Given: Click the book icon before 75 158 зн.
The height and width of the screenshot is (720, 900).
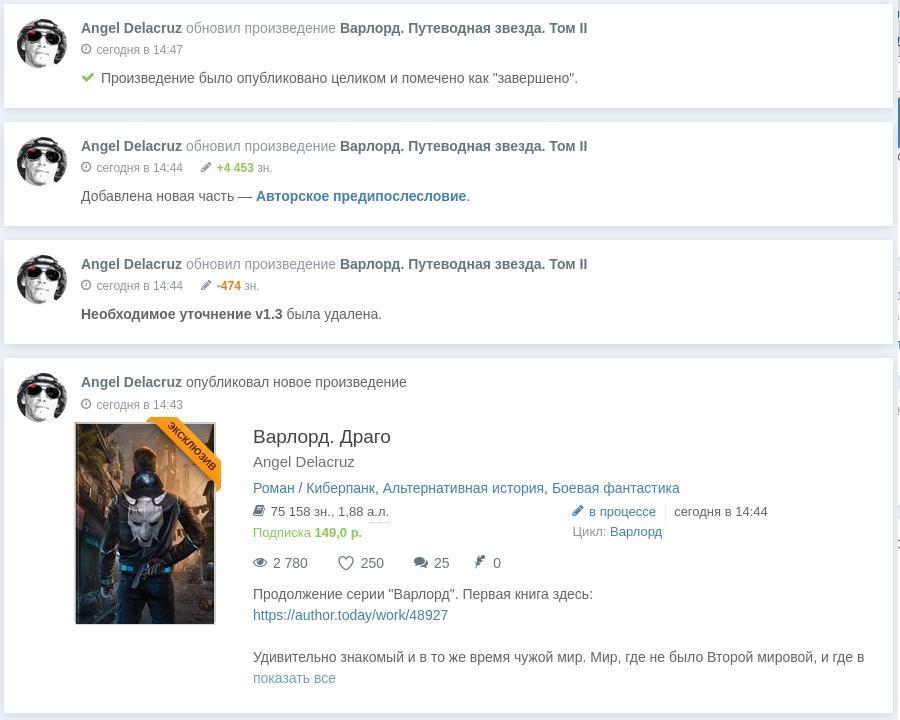Looking at the screenshot, I should pos(259,511).
